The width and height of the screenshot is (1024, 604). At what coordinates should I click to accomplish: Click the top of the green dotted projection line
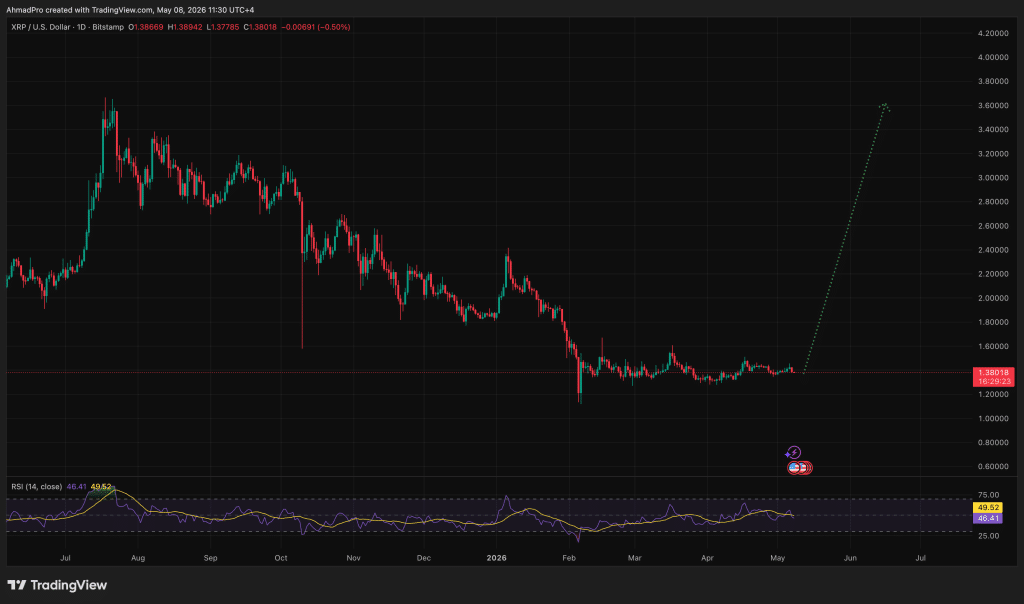coord(884,104)
